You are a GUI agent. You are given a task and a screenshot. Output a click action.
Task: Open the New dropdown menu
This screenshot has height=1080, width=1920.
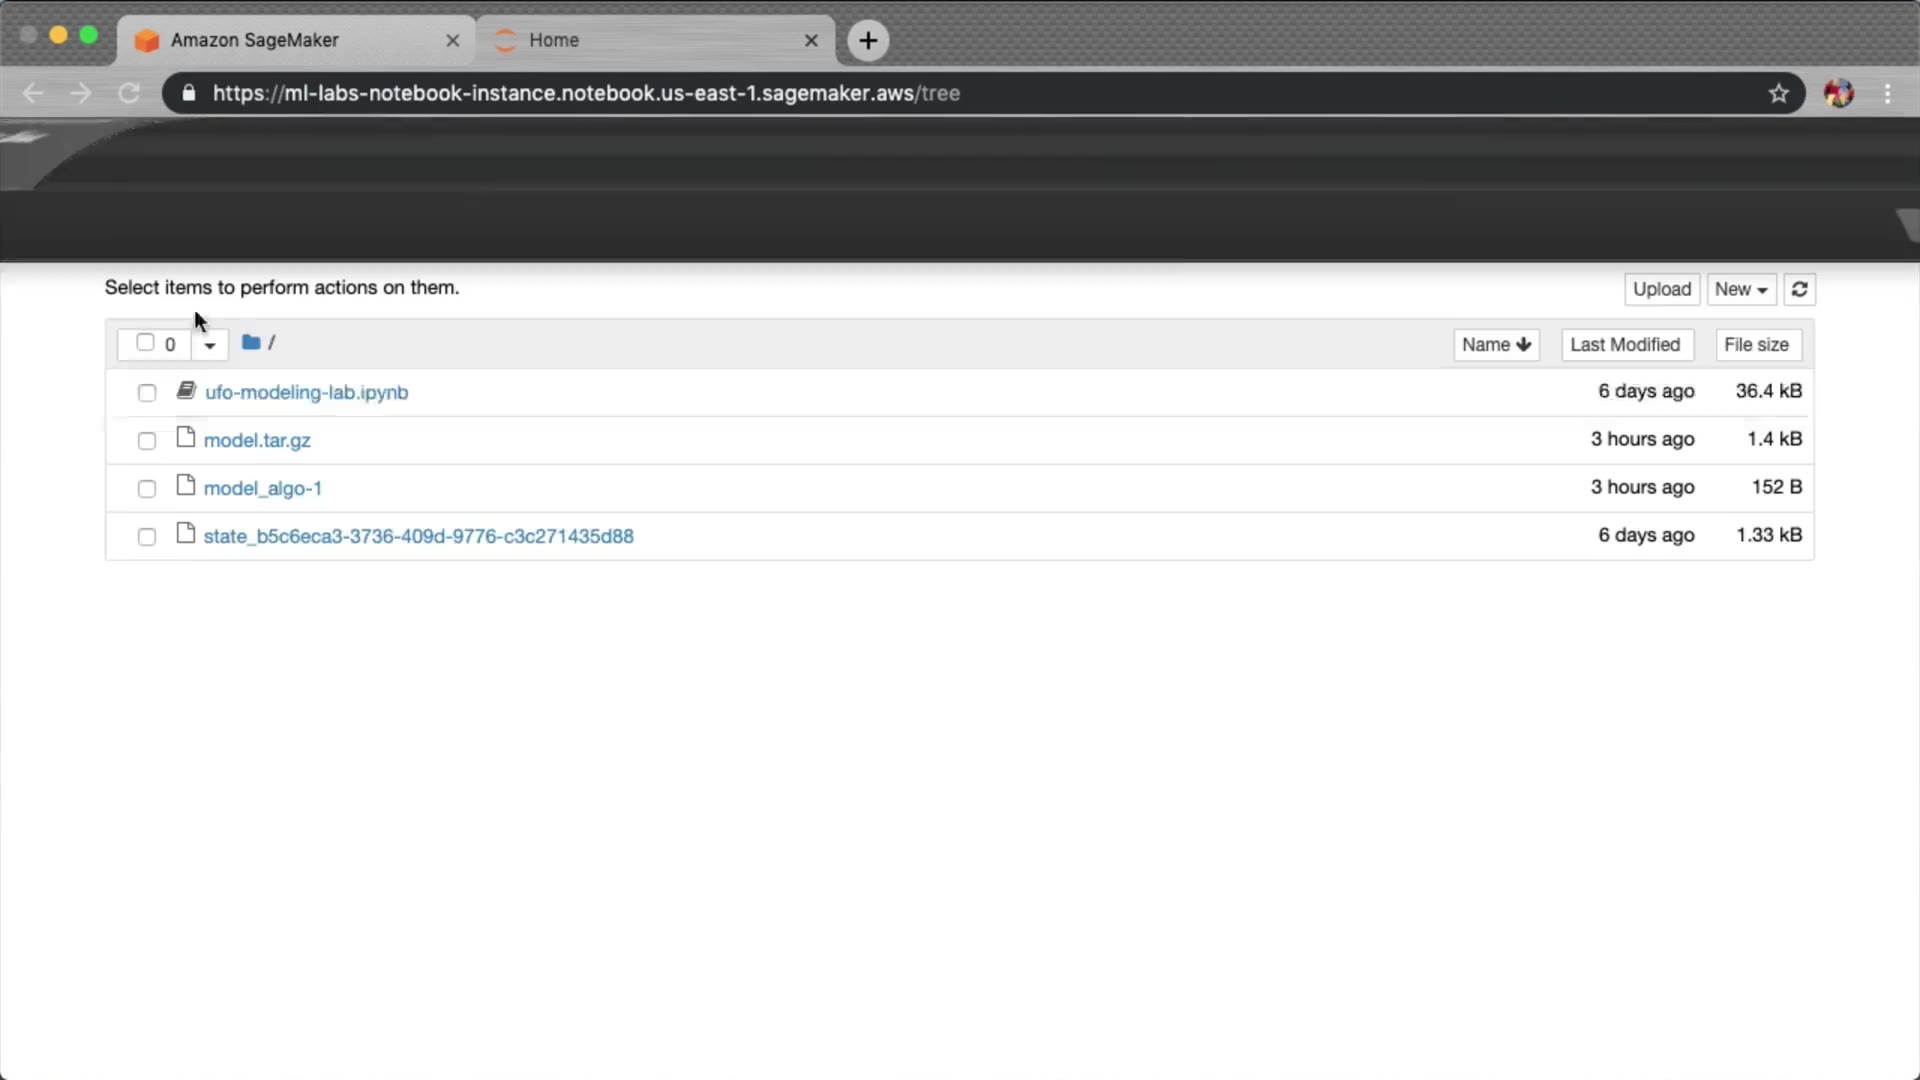(1741, 289)
